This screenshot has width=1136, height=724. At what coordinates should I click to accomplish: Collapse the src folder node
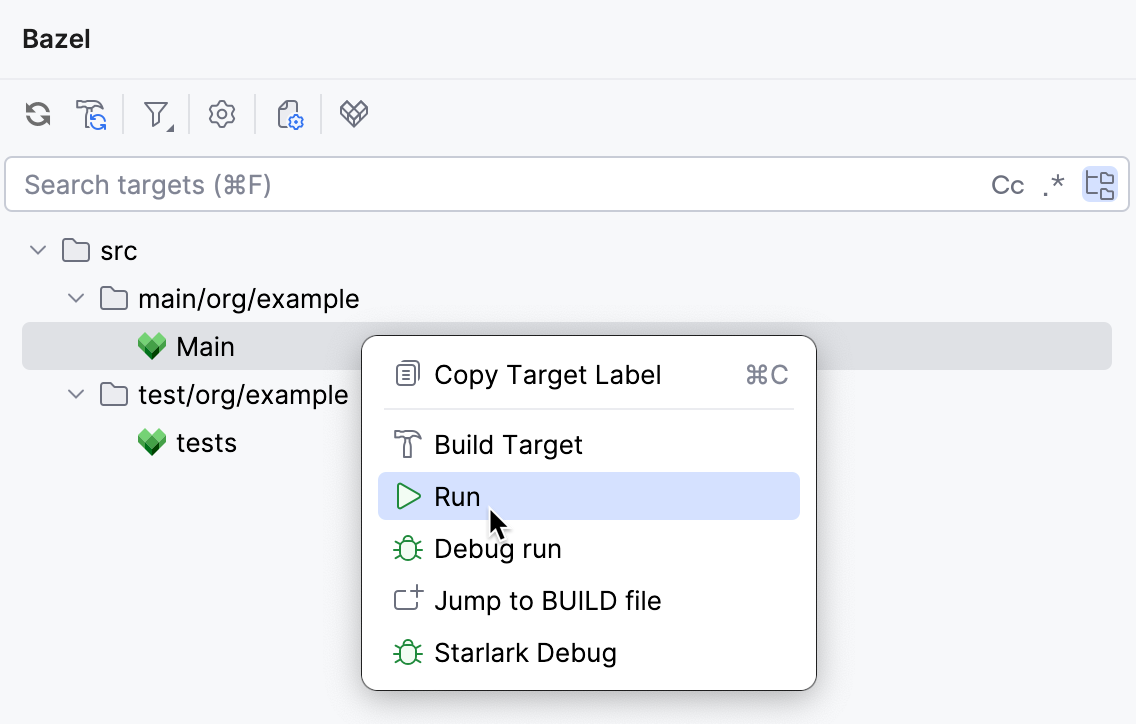tap(37, 250)
